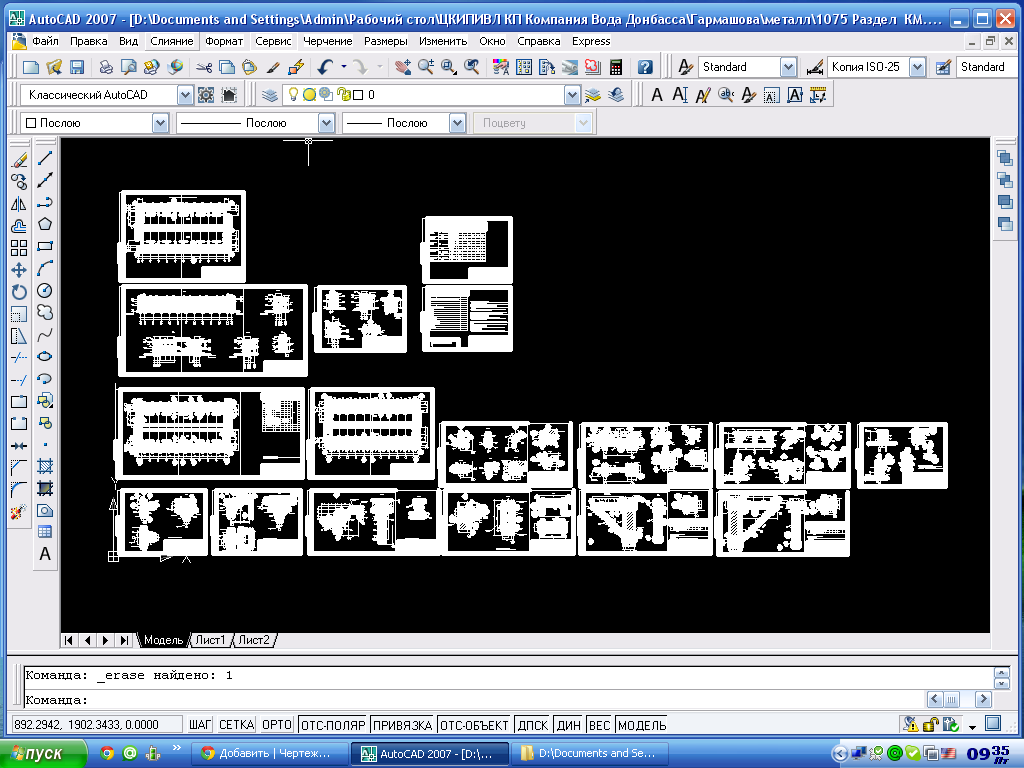The width and height of the screenshot is (1024, 768).
Task: Select the Circle drawing tool
Action: 44,291
